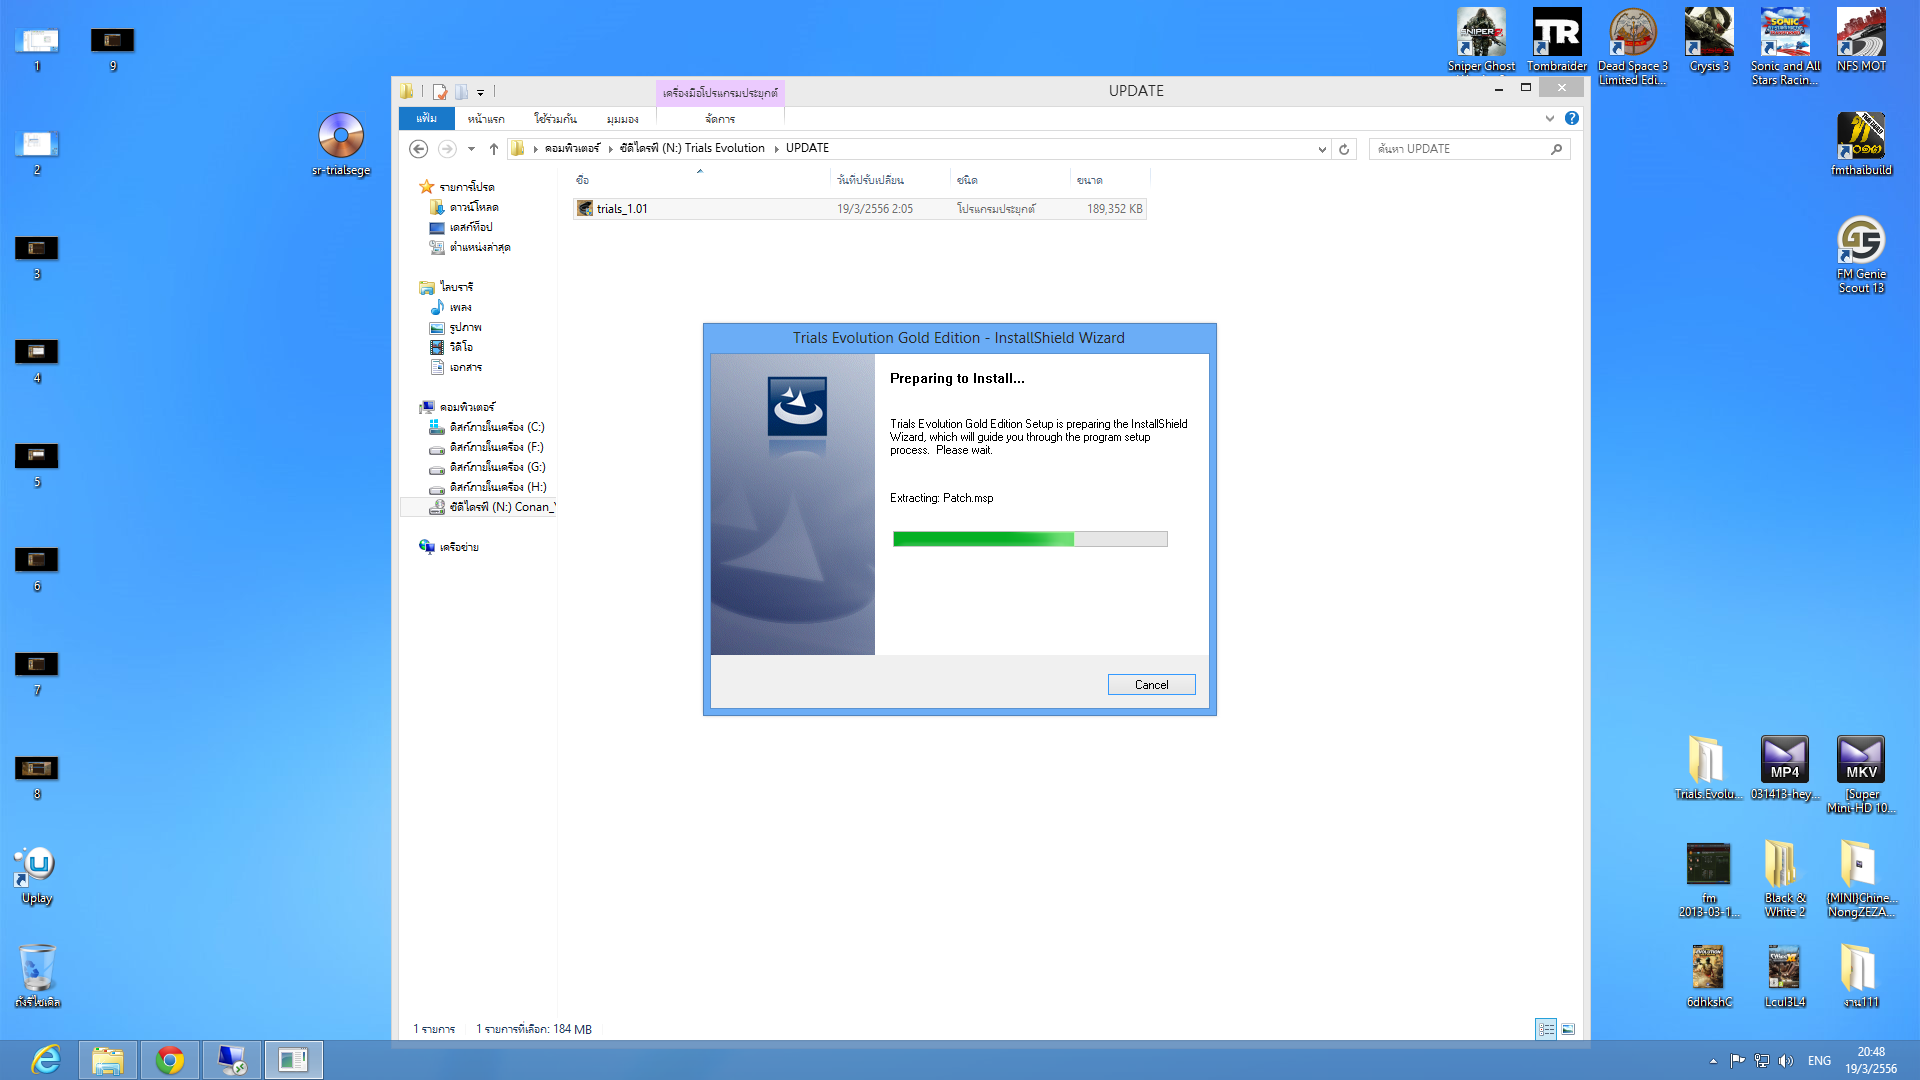Click the installation progress bar
The width and height of the screenshot is (1920, 1080).
click(1030, 539)
